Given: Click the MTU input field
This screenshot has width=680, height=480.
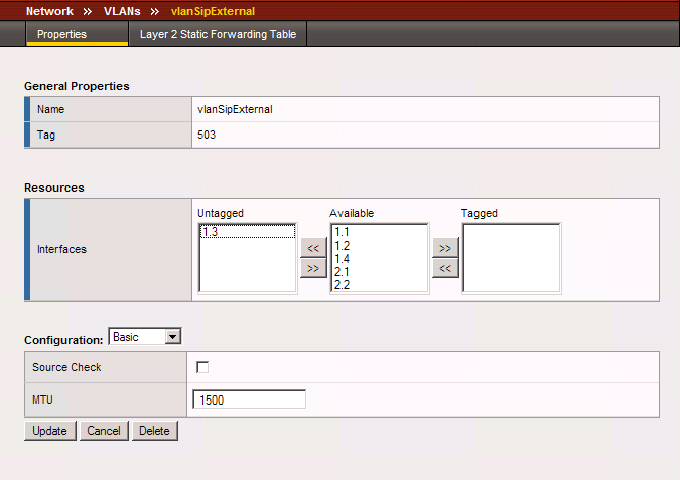Looking at the screenshot, I should 248,400.
